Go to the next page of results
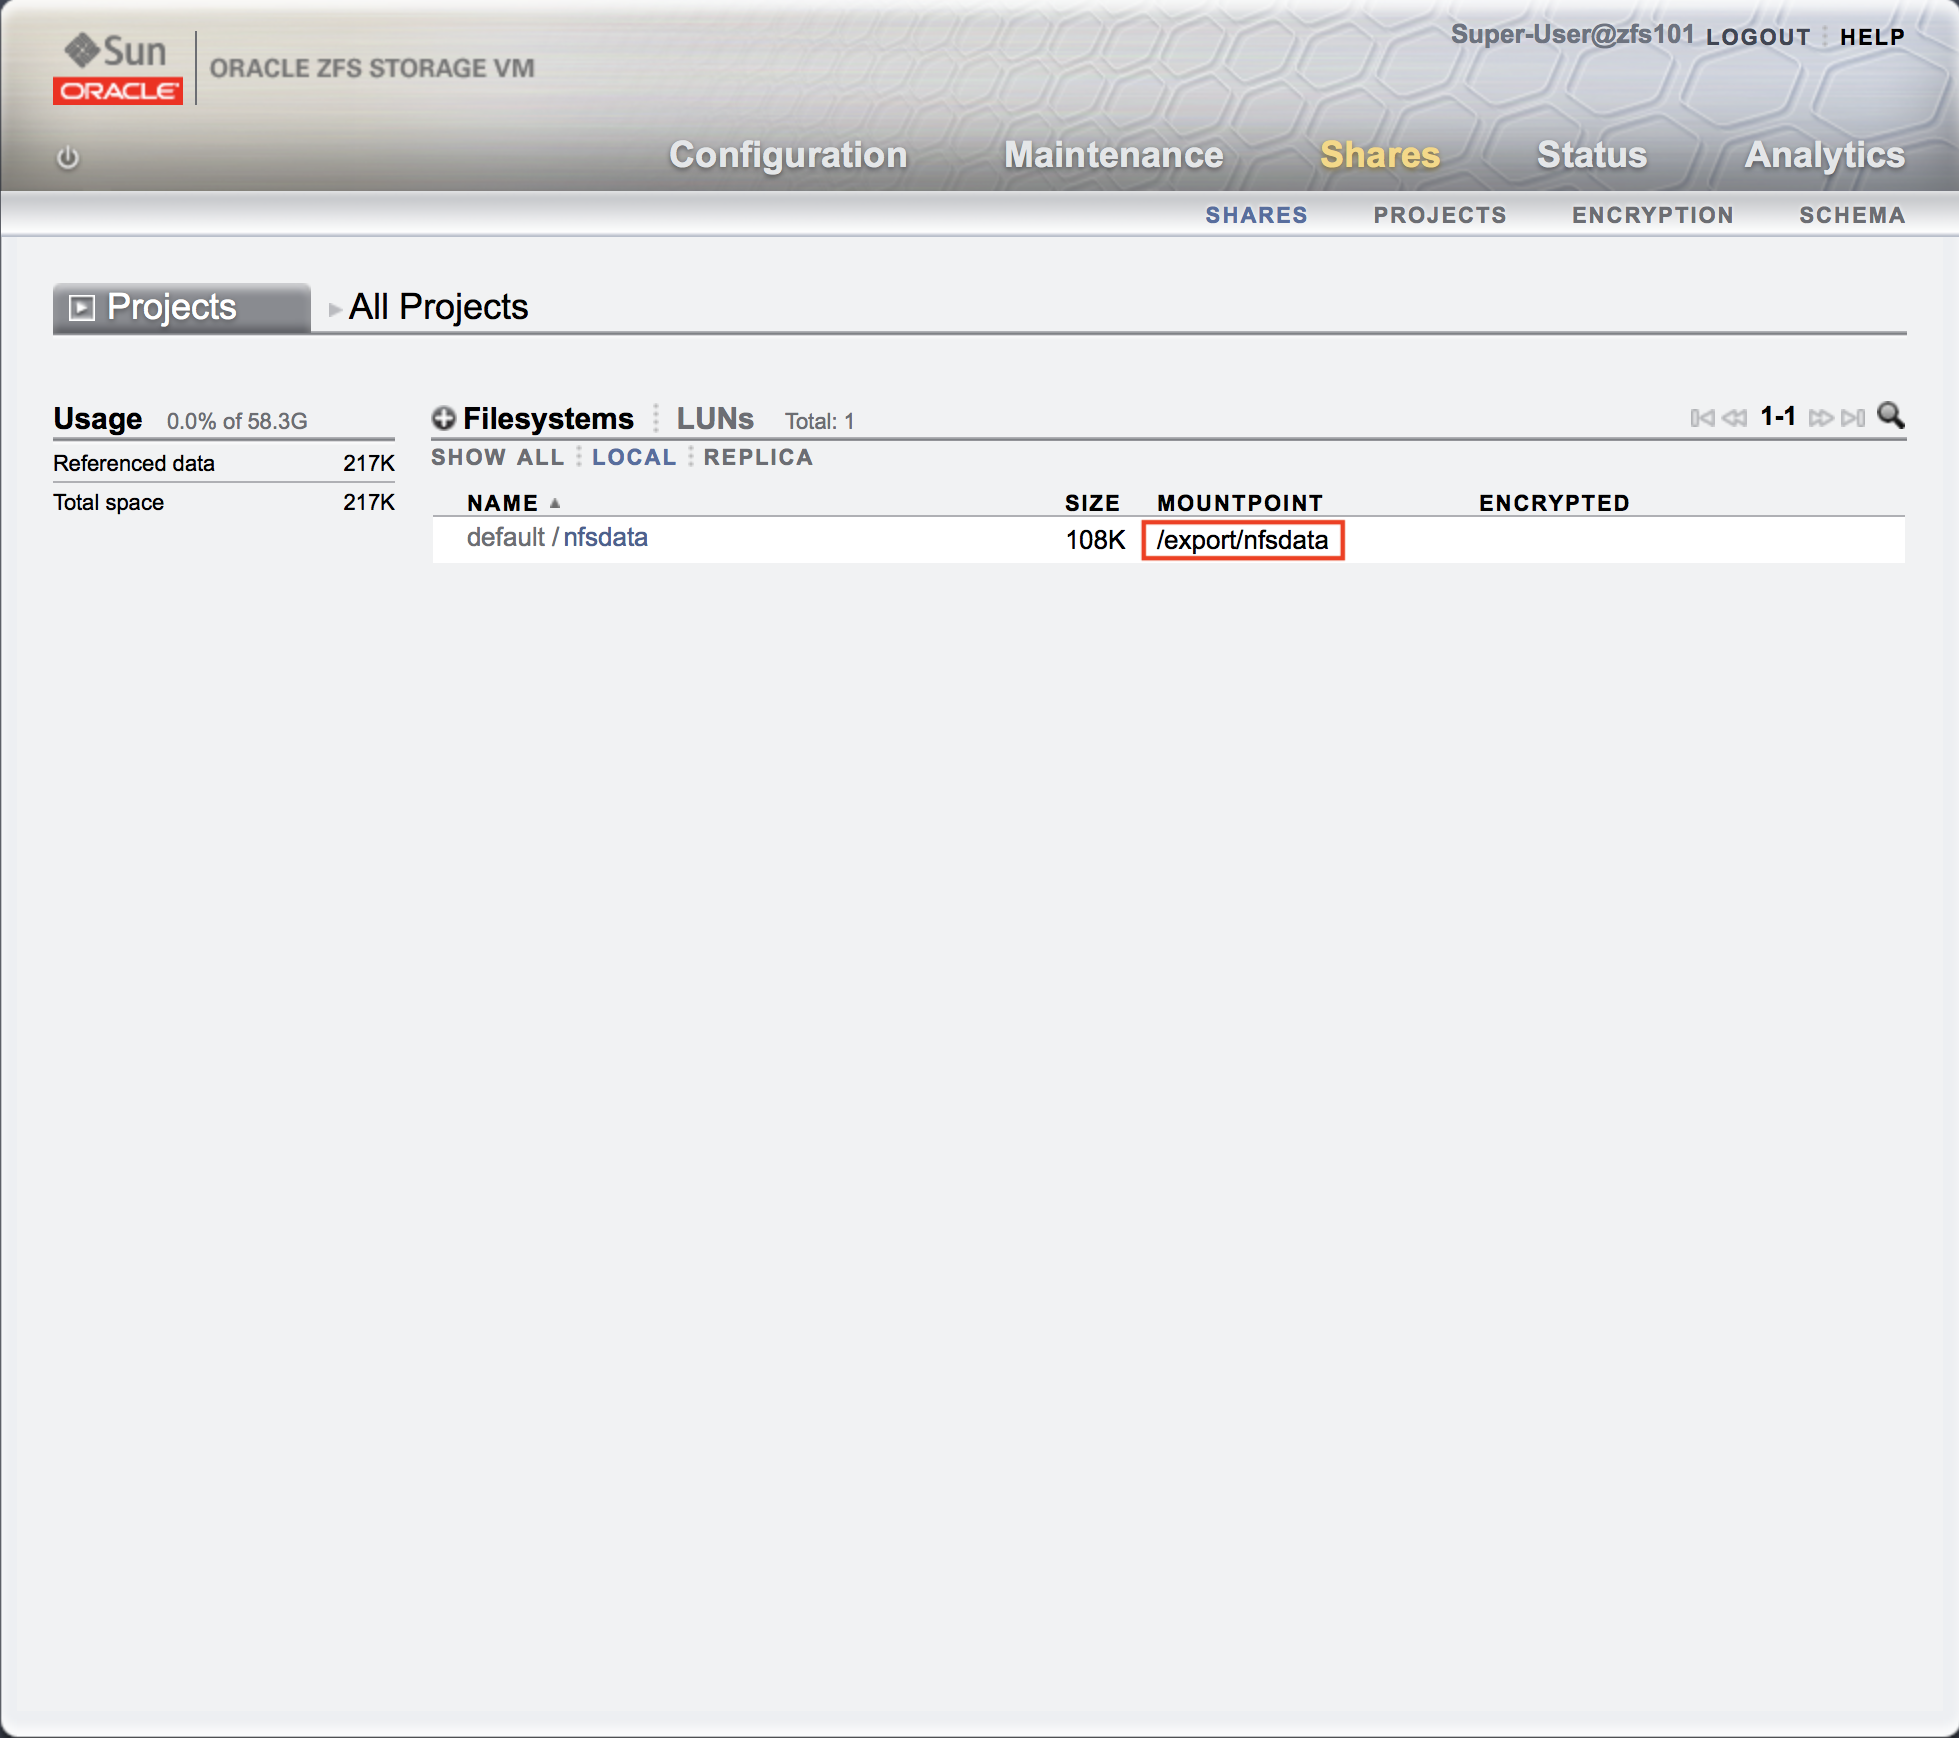 point(1821,418)
